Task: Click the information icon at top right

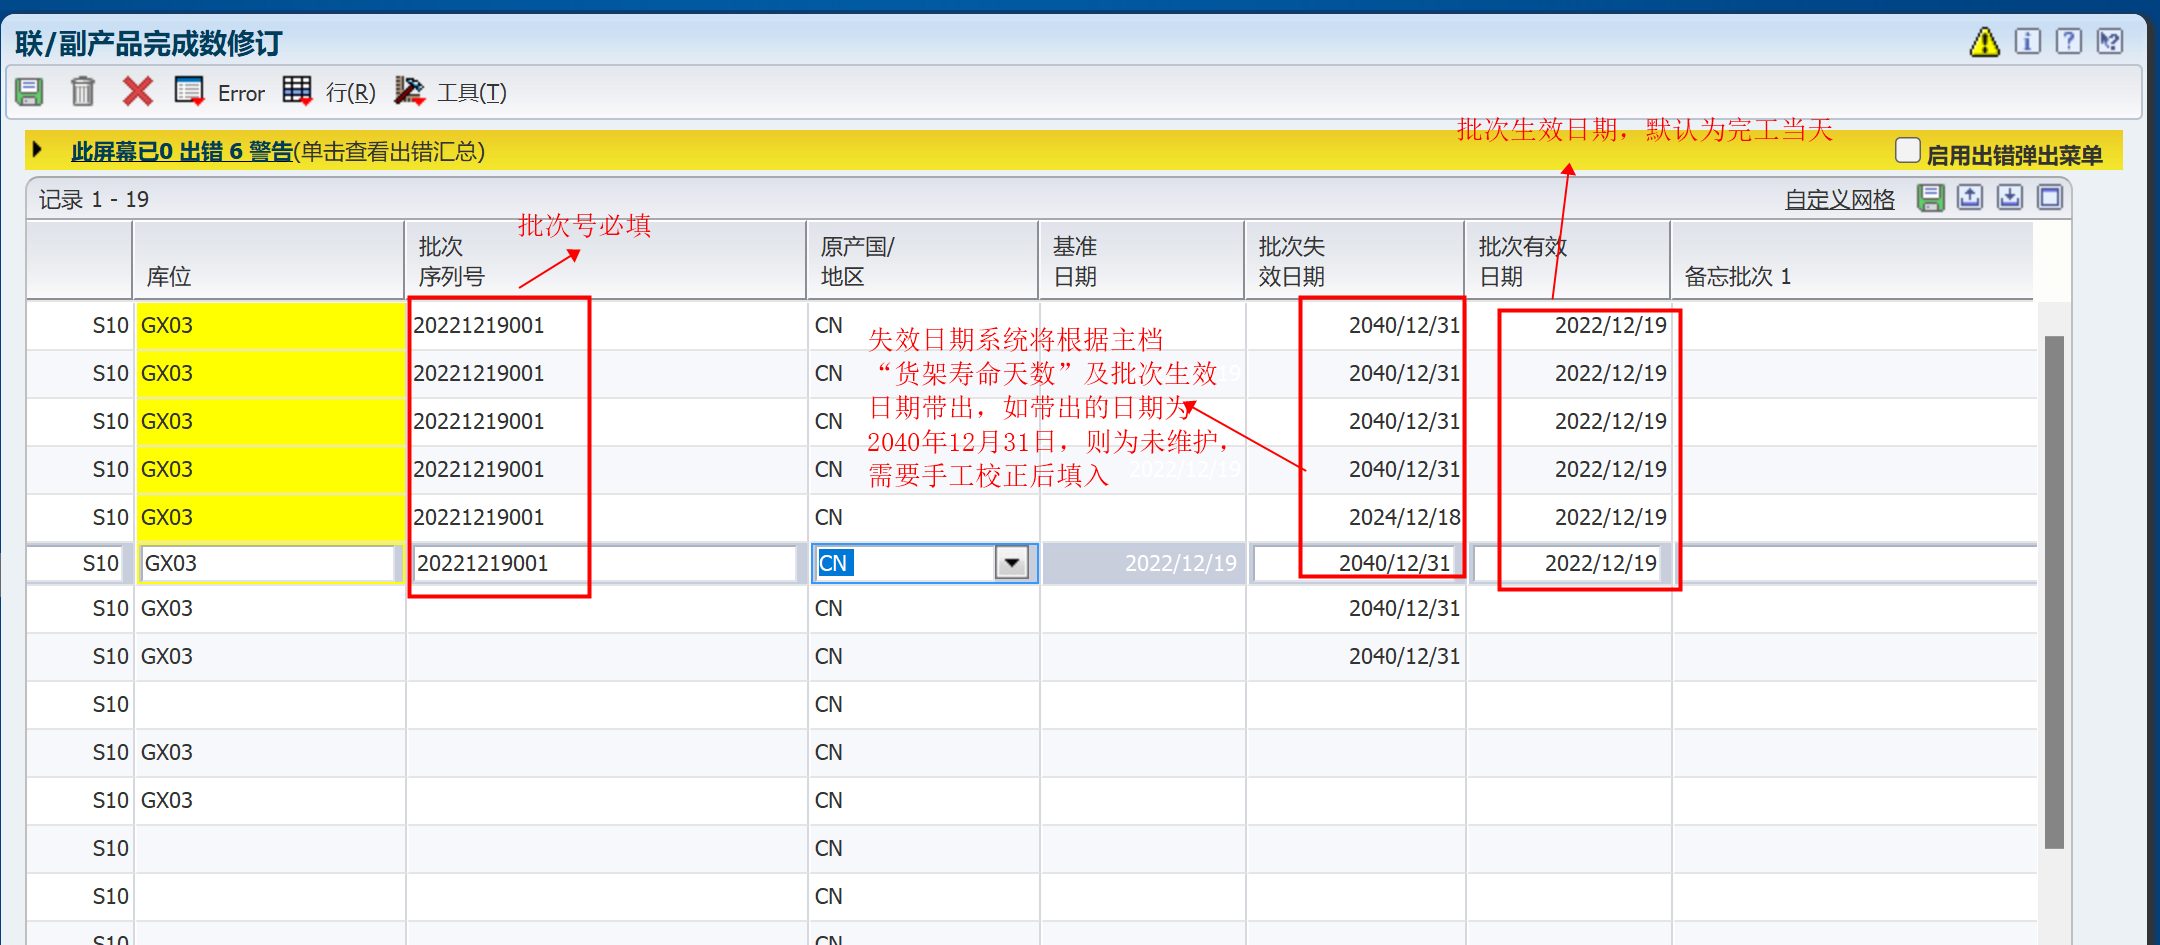Action: [2027, 41]
